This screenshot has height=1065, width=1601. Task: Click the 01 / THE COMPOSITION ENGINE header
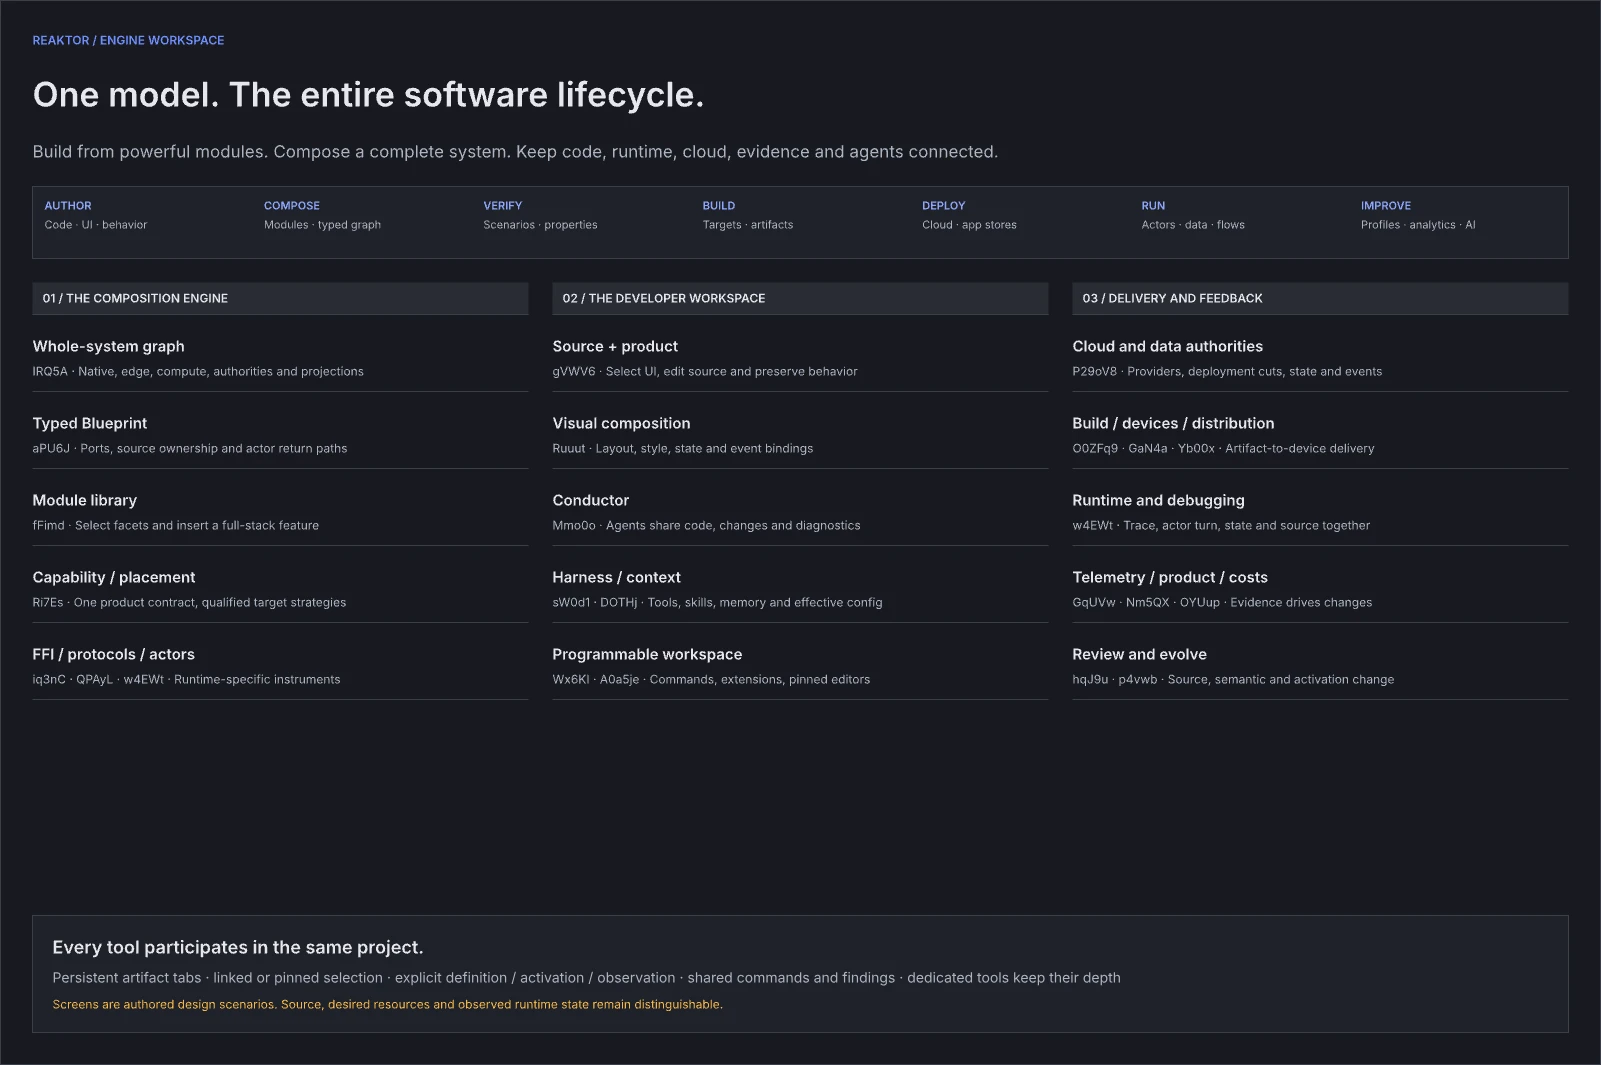click(x=280, y=298)
